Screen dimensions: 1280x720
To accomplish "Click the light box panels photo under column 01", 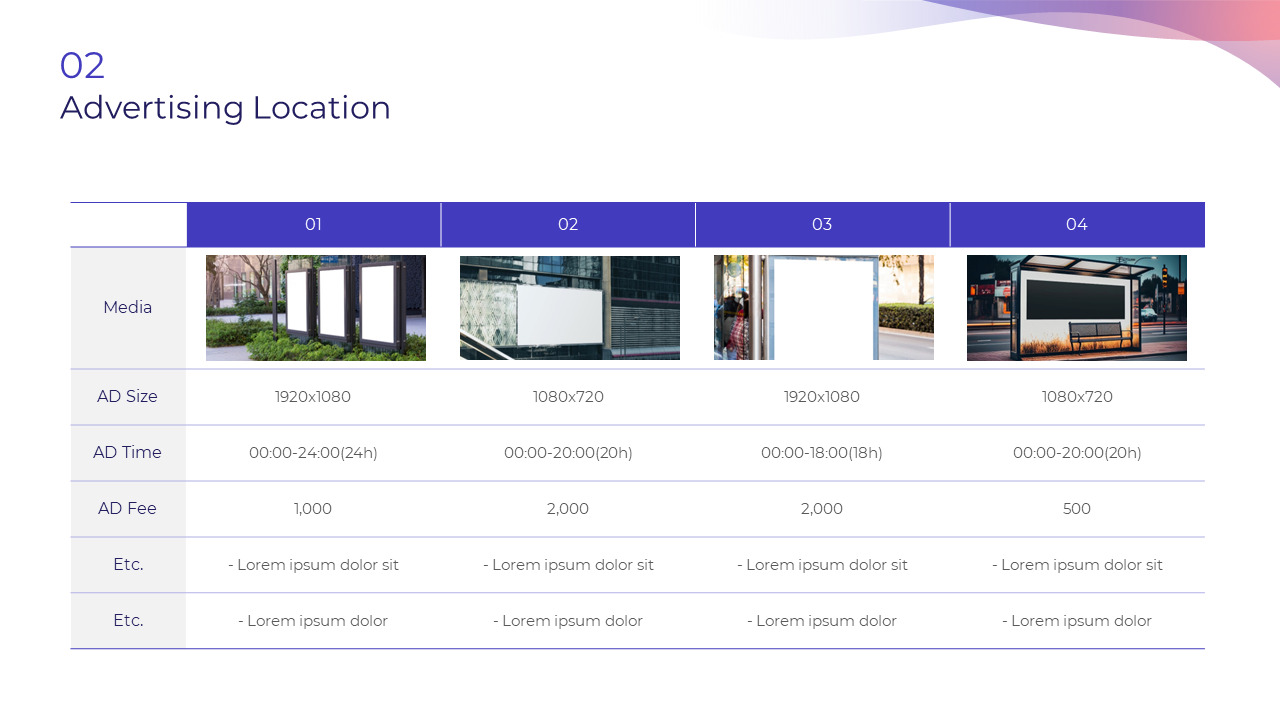I will click(x=315, y=307).
